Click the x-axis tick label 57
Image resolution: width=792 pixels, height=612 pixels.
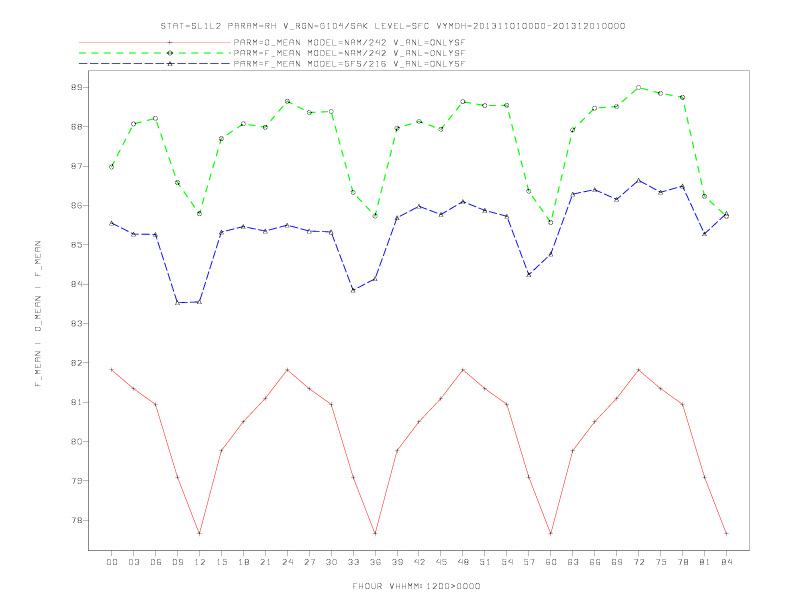(x=529, y=562)
